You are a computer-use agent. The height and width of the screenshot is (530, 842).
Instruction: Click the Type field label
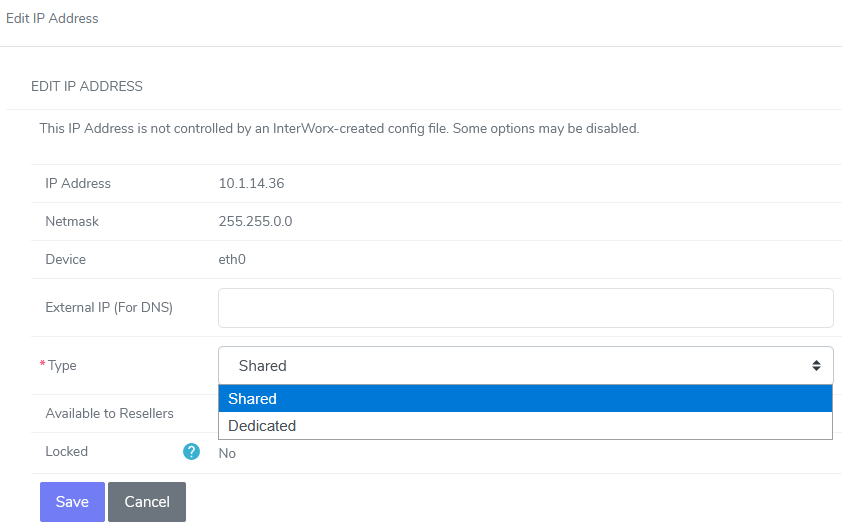click(x=62, y=366)
